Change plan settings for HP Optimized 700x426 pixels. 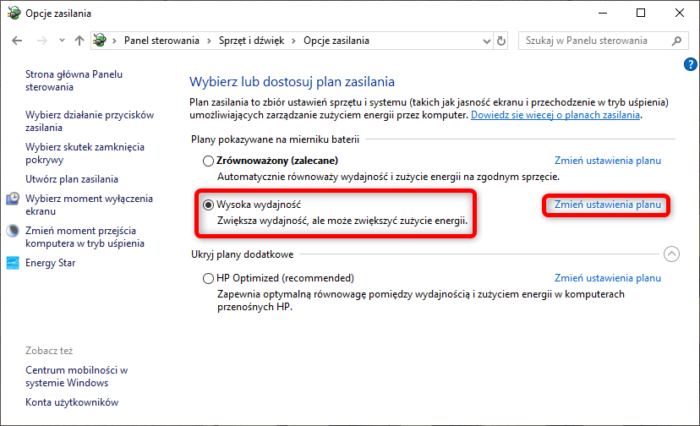pyautogui.click(x=608, y=278)
